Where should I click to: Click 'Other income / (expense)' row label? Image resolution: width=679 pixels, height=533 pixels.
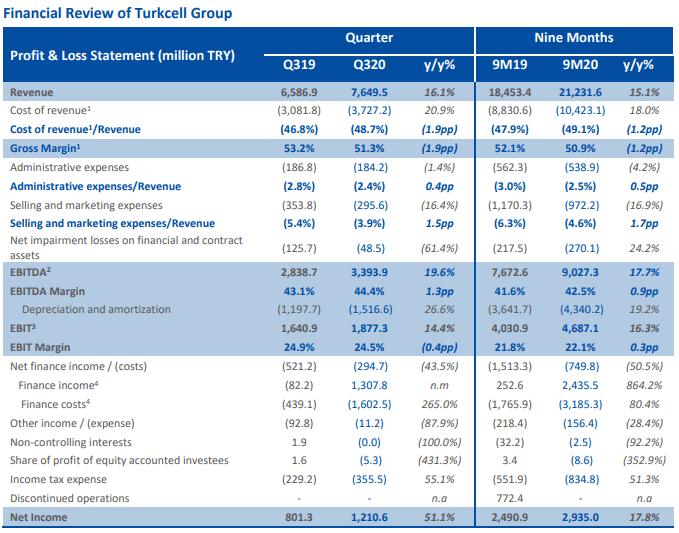[72, 423]
